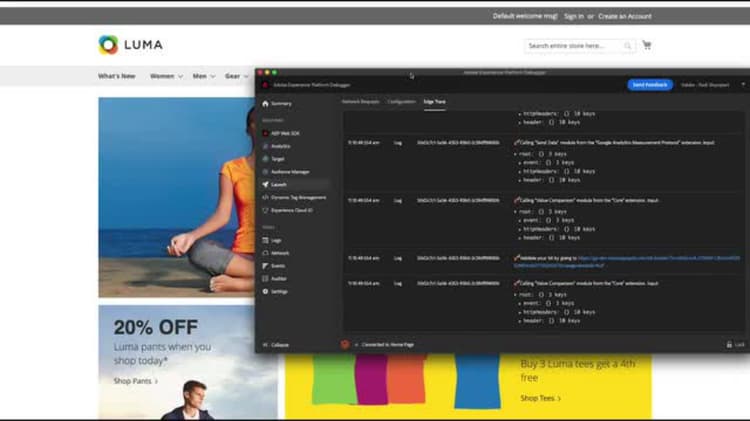Image resolution: width=750 pixels, height=421 pixels.
Task: Switch to the Network Requests tab
Action: [x=360, y=101]
